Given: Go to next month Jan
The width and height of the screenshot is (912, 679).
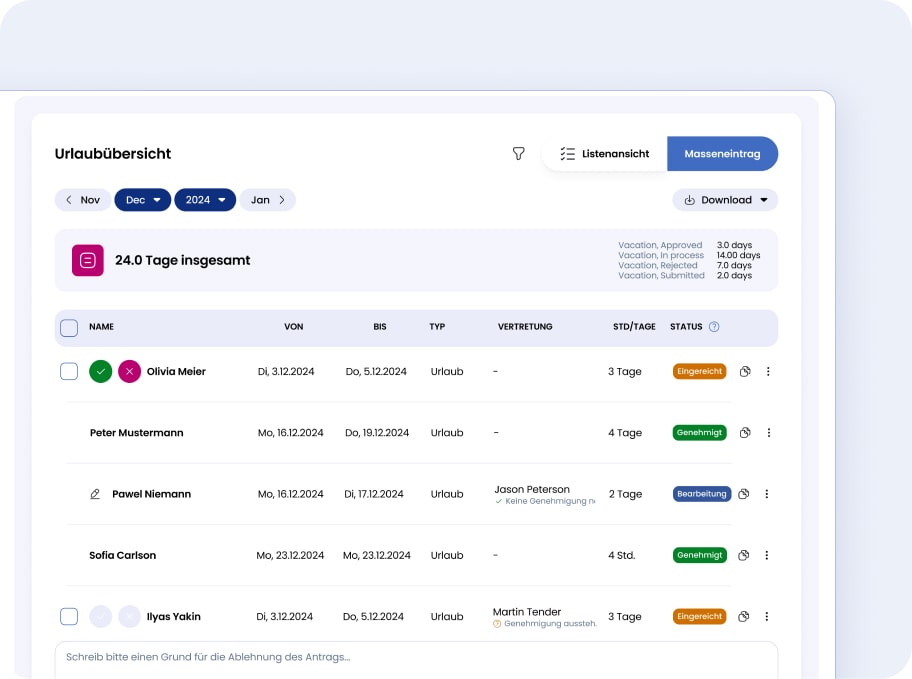Looking at the screenshot, I should (x=268, y=200).
